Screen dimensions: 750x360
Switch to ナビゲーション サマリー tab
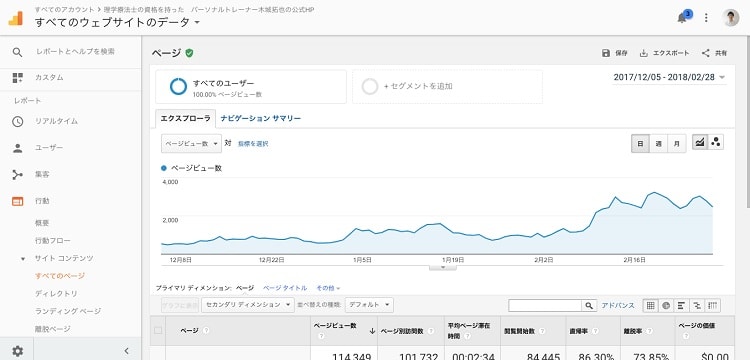[261, 119]
